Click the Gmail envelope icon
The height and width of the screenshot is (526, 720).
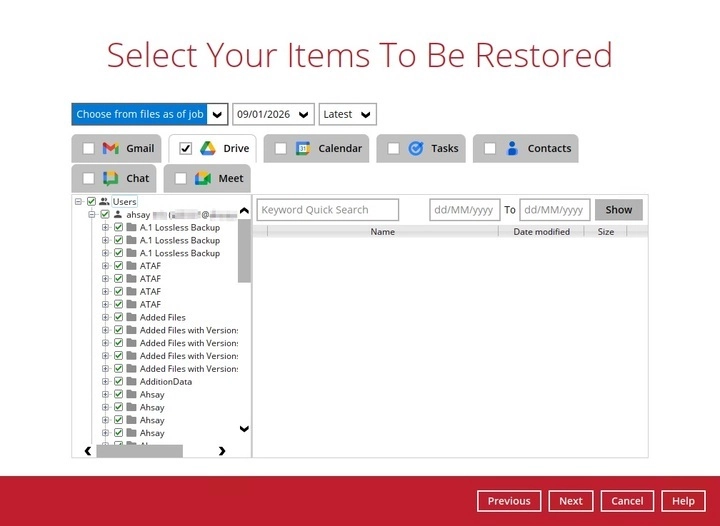[111, 149]
